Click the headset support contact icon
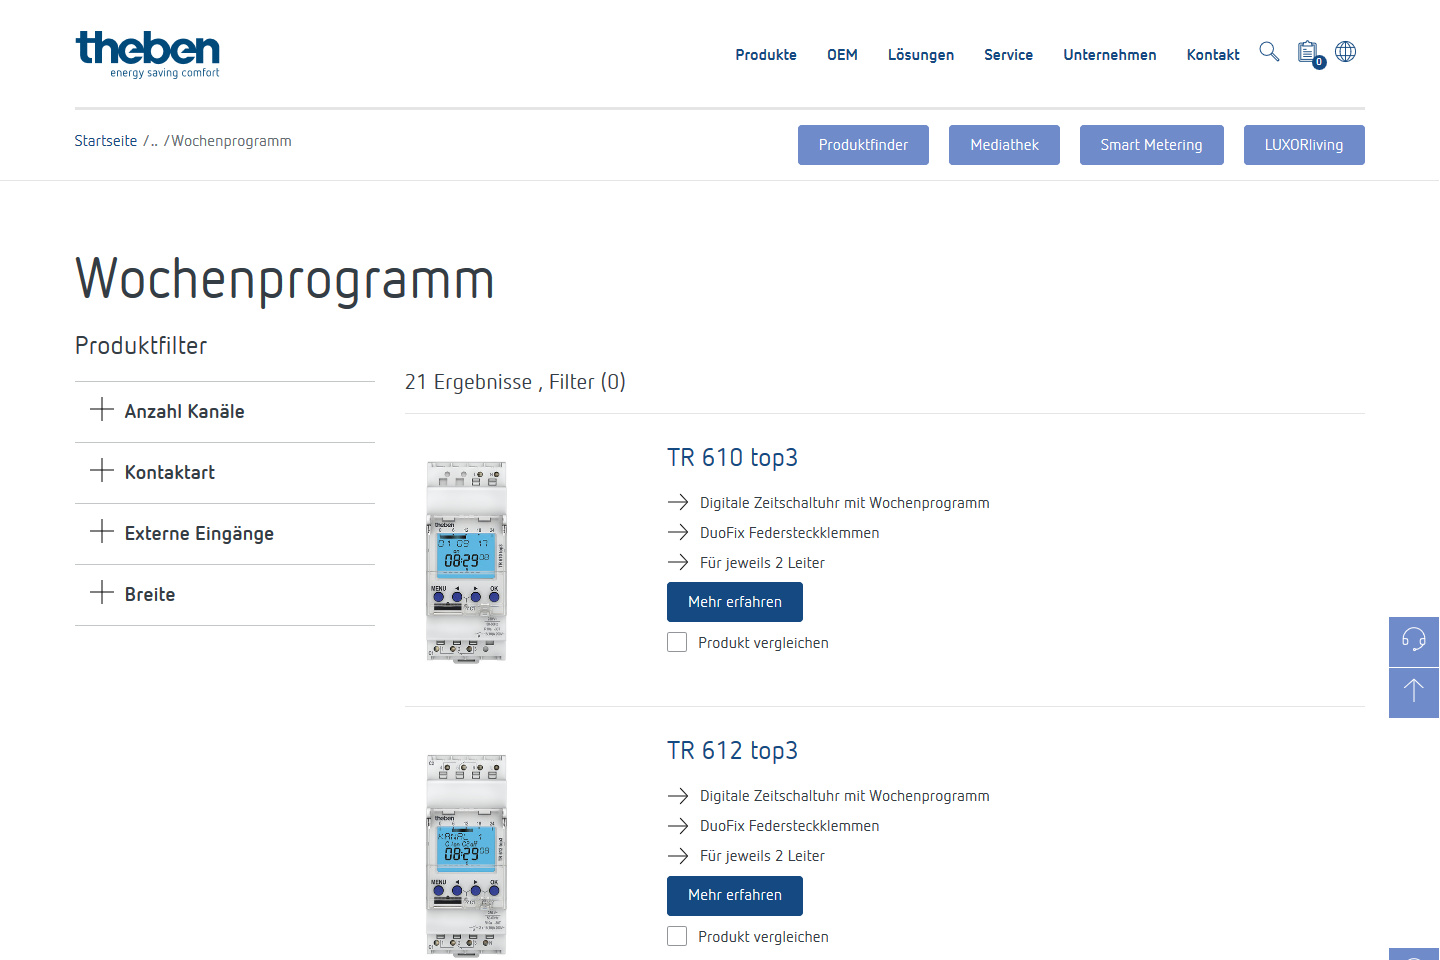The width and height of the screenshot is (1440, 960). pyautogui.click(x=1414, y=641)
